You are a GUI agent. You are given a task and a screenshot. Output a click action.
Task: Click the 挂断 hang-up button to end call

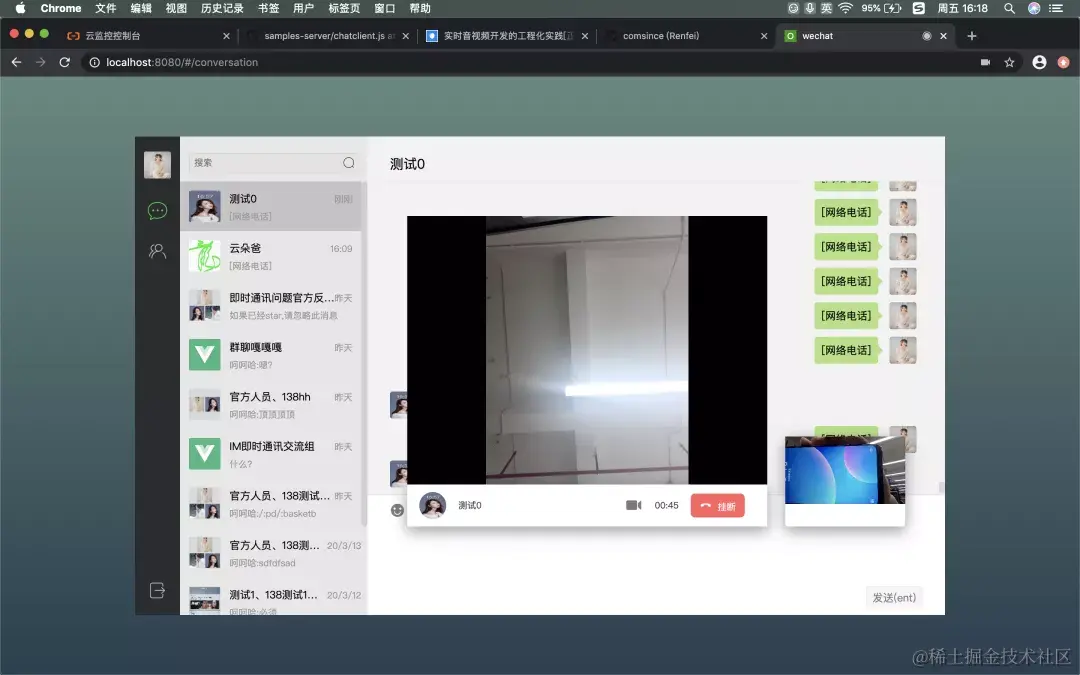click(x=717, y=505)
